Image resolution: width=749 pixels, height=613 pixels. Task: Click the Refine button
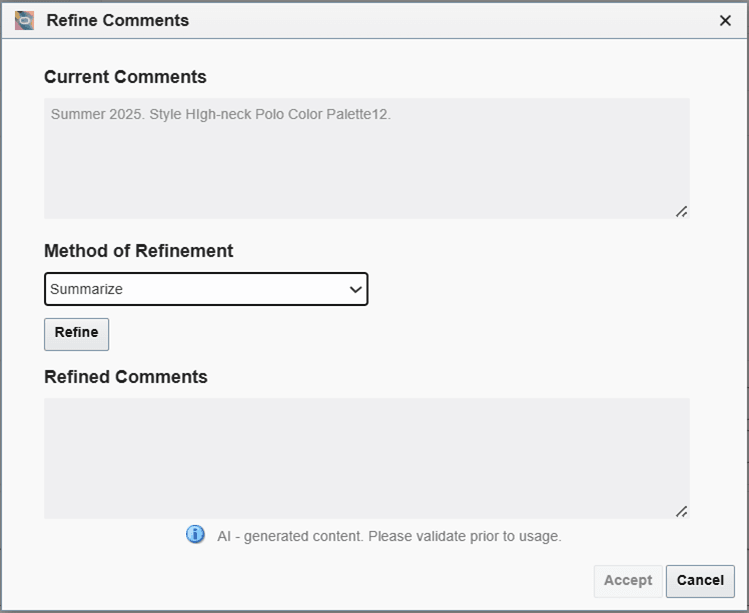(x=76, y=334)
